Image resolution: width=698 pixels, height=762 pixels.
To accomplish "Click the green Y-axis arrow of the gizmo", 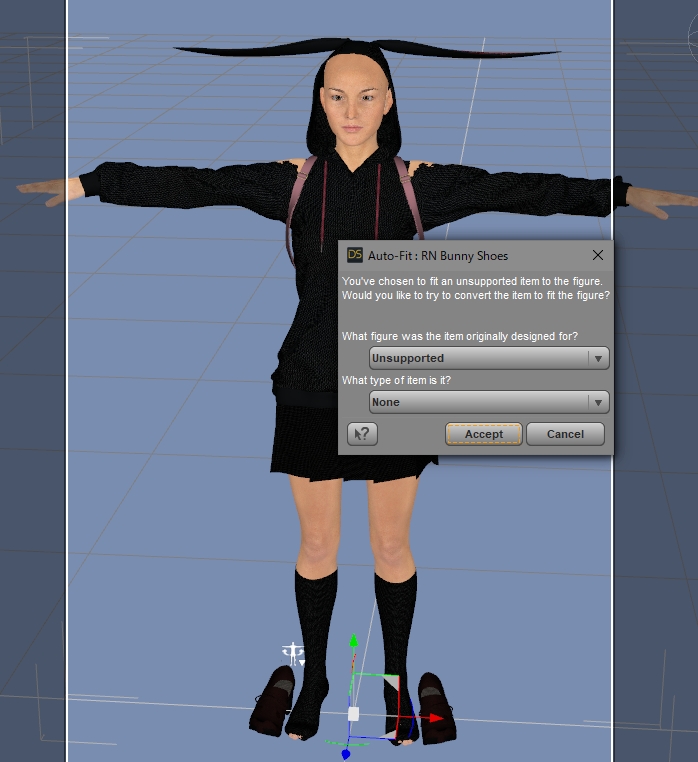I will (354, 641).
